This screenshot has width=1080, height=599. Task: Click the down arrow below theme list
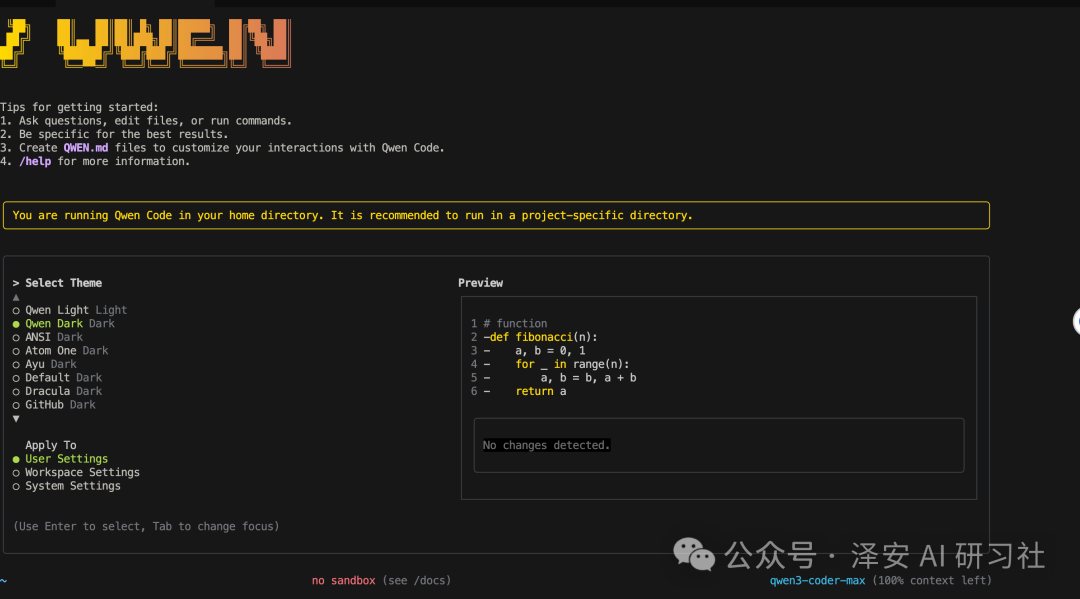[x=16, y=419]
